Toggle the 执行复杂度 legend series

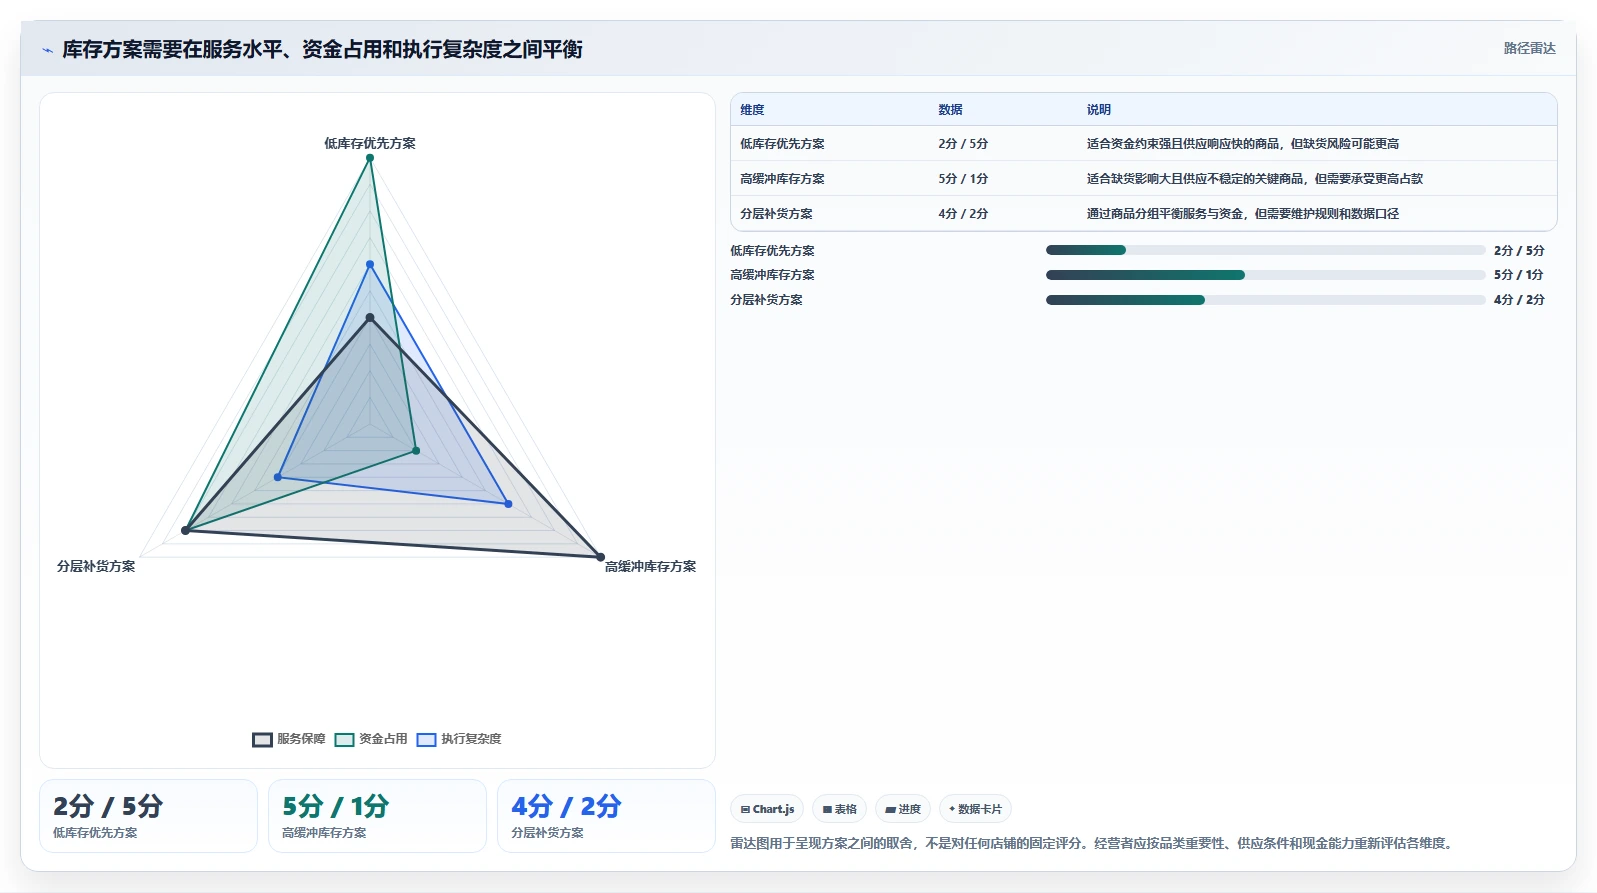(x=459, y=739)
